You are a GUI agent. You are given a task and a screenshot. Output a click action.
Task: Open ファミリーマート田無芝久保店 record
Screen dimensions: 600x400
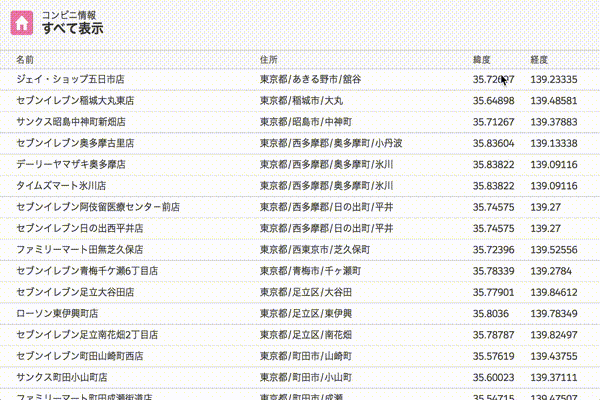click(x=80, y=250)
